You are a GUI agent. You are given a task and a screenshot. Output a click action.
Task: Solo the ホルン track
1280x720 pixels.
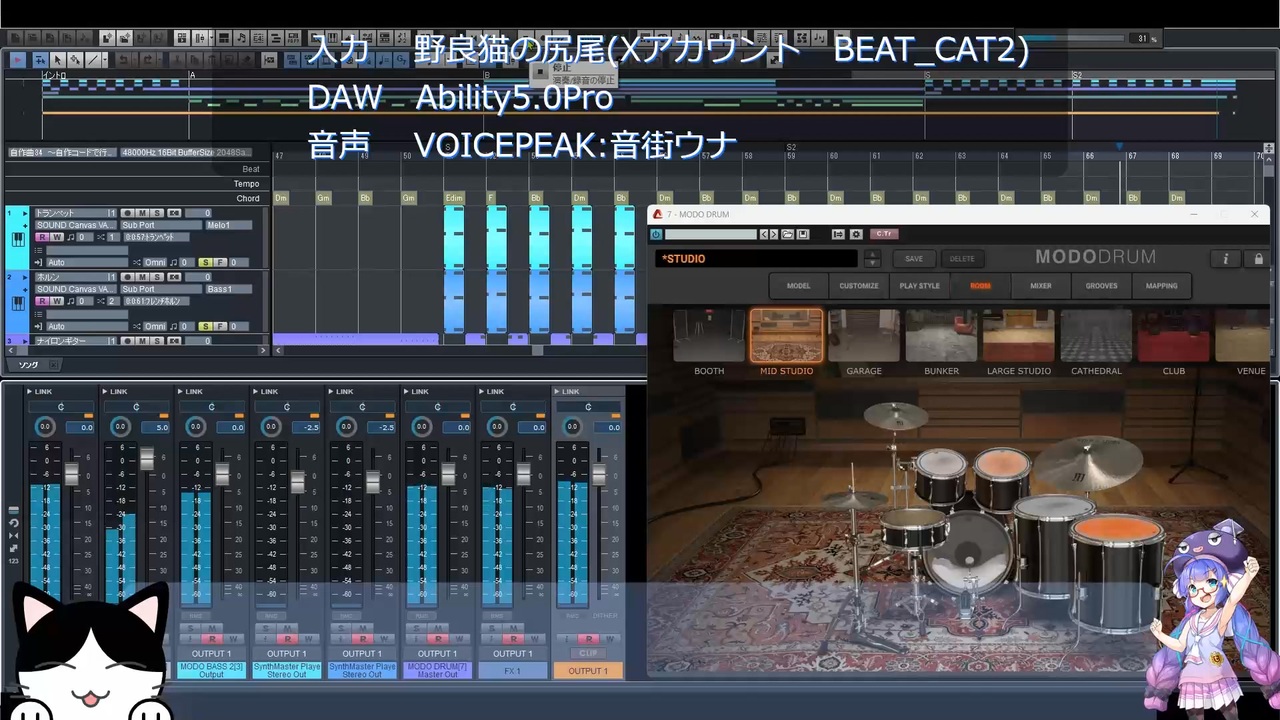click(x=157, y=277)
